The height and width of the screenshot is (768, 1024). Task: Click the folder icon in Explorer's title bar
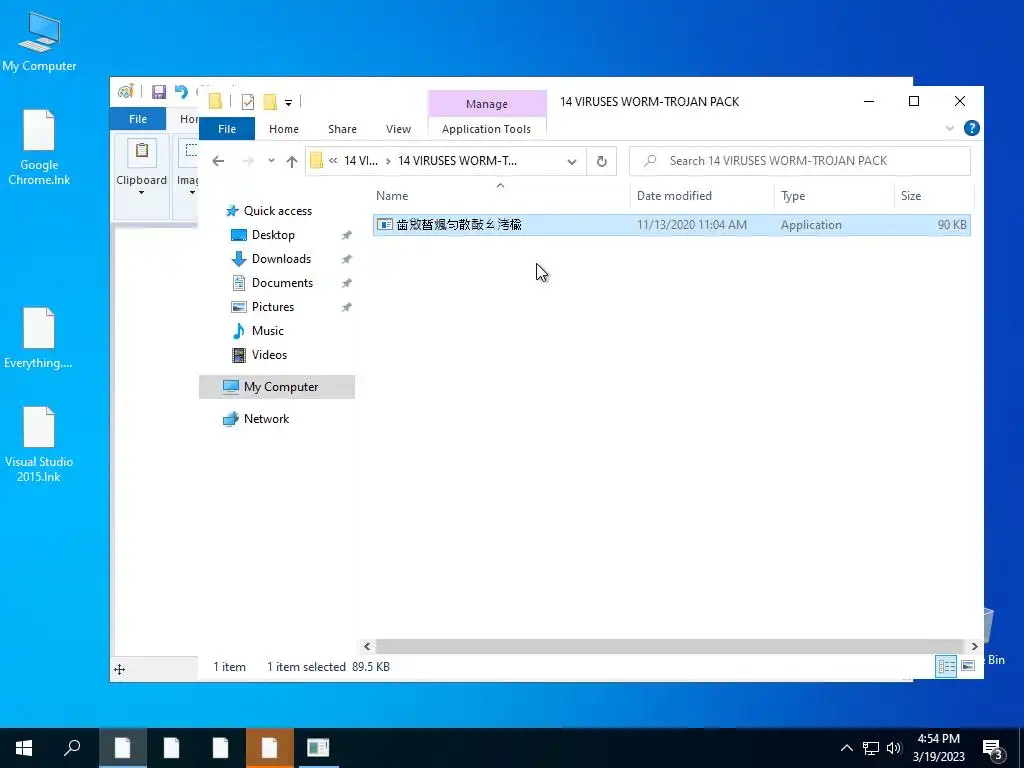[215, 101]
